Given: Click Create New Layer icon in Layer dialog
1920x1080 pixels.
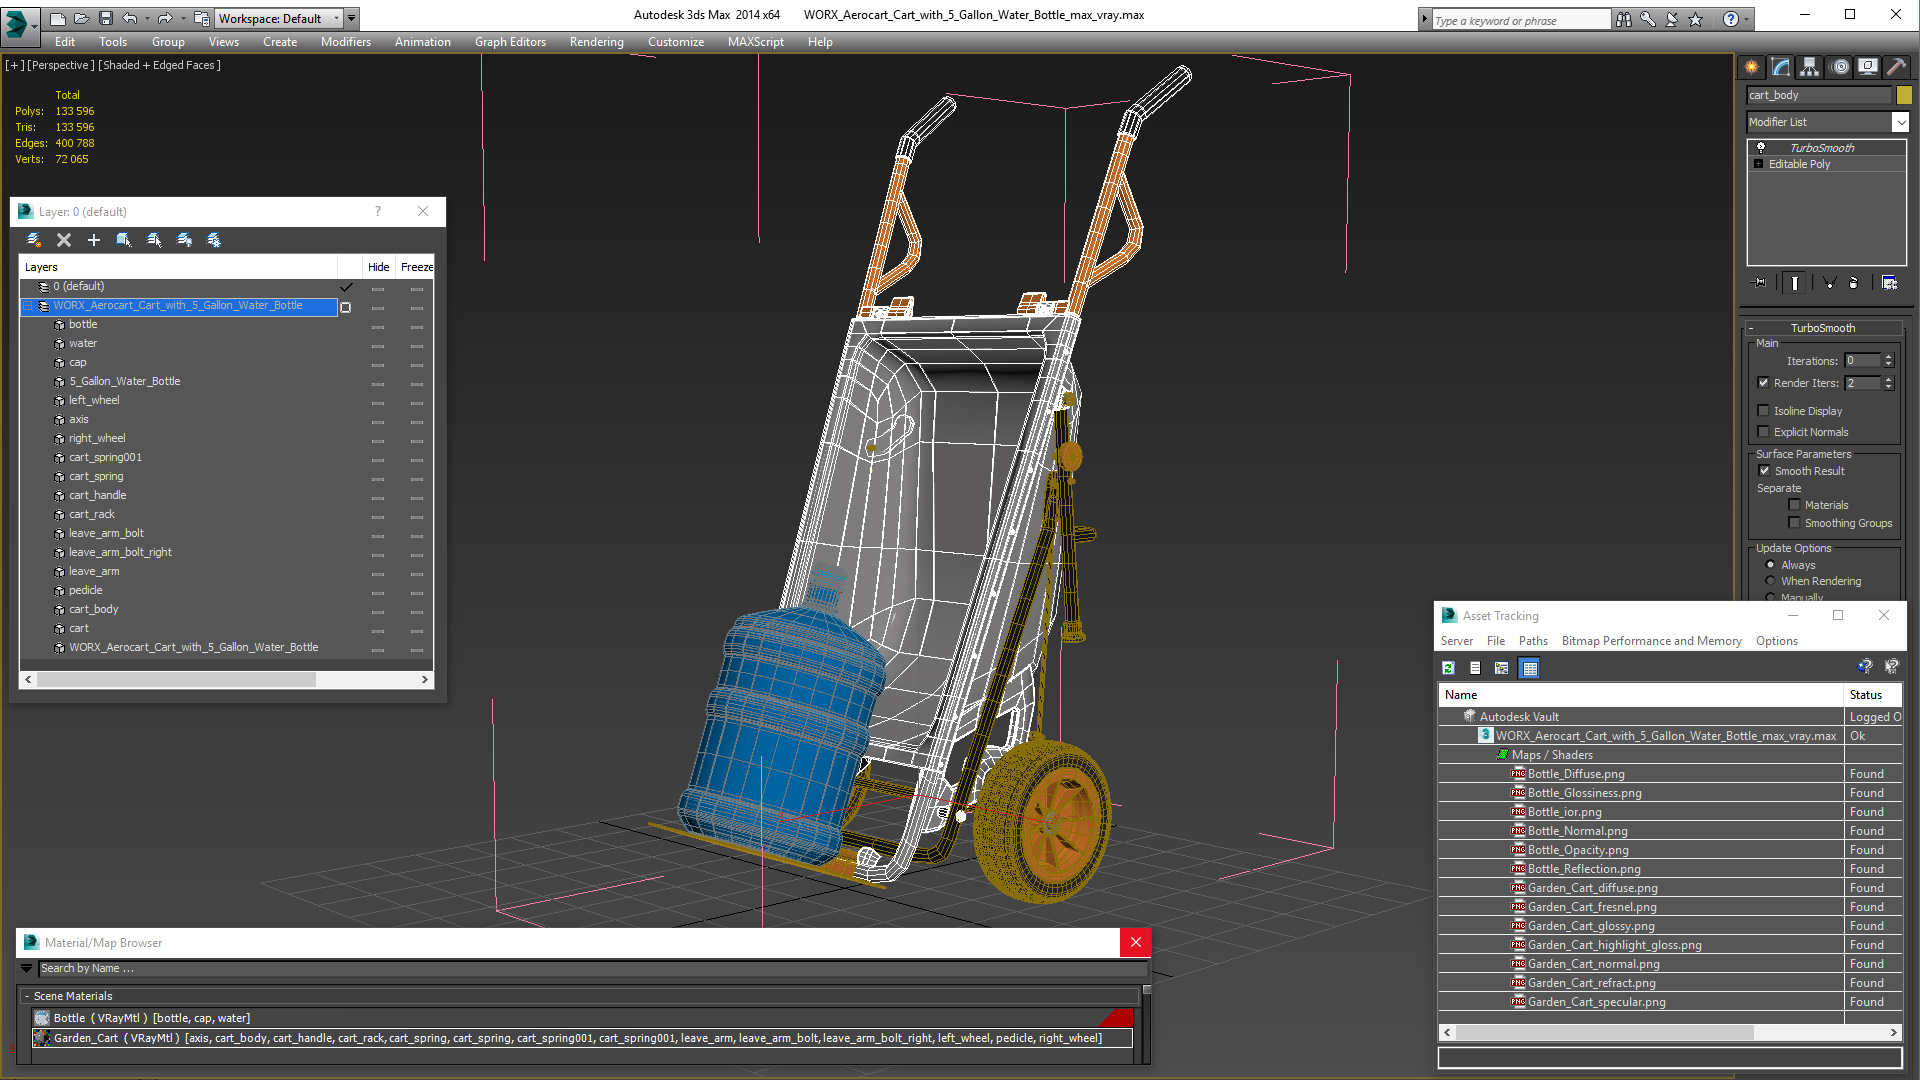Looking at the screenshot, I should 34,240.
